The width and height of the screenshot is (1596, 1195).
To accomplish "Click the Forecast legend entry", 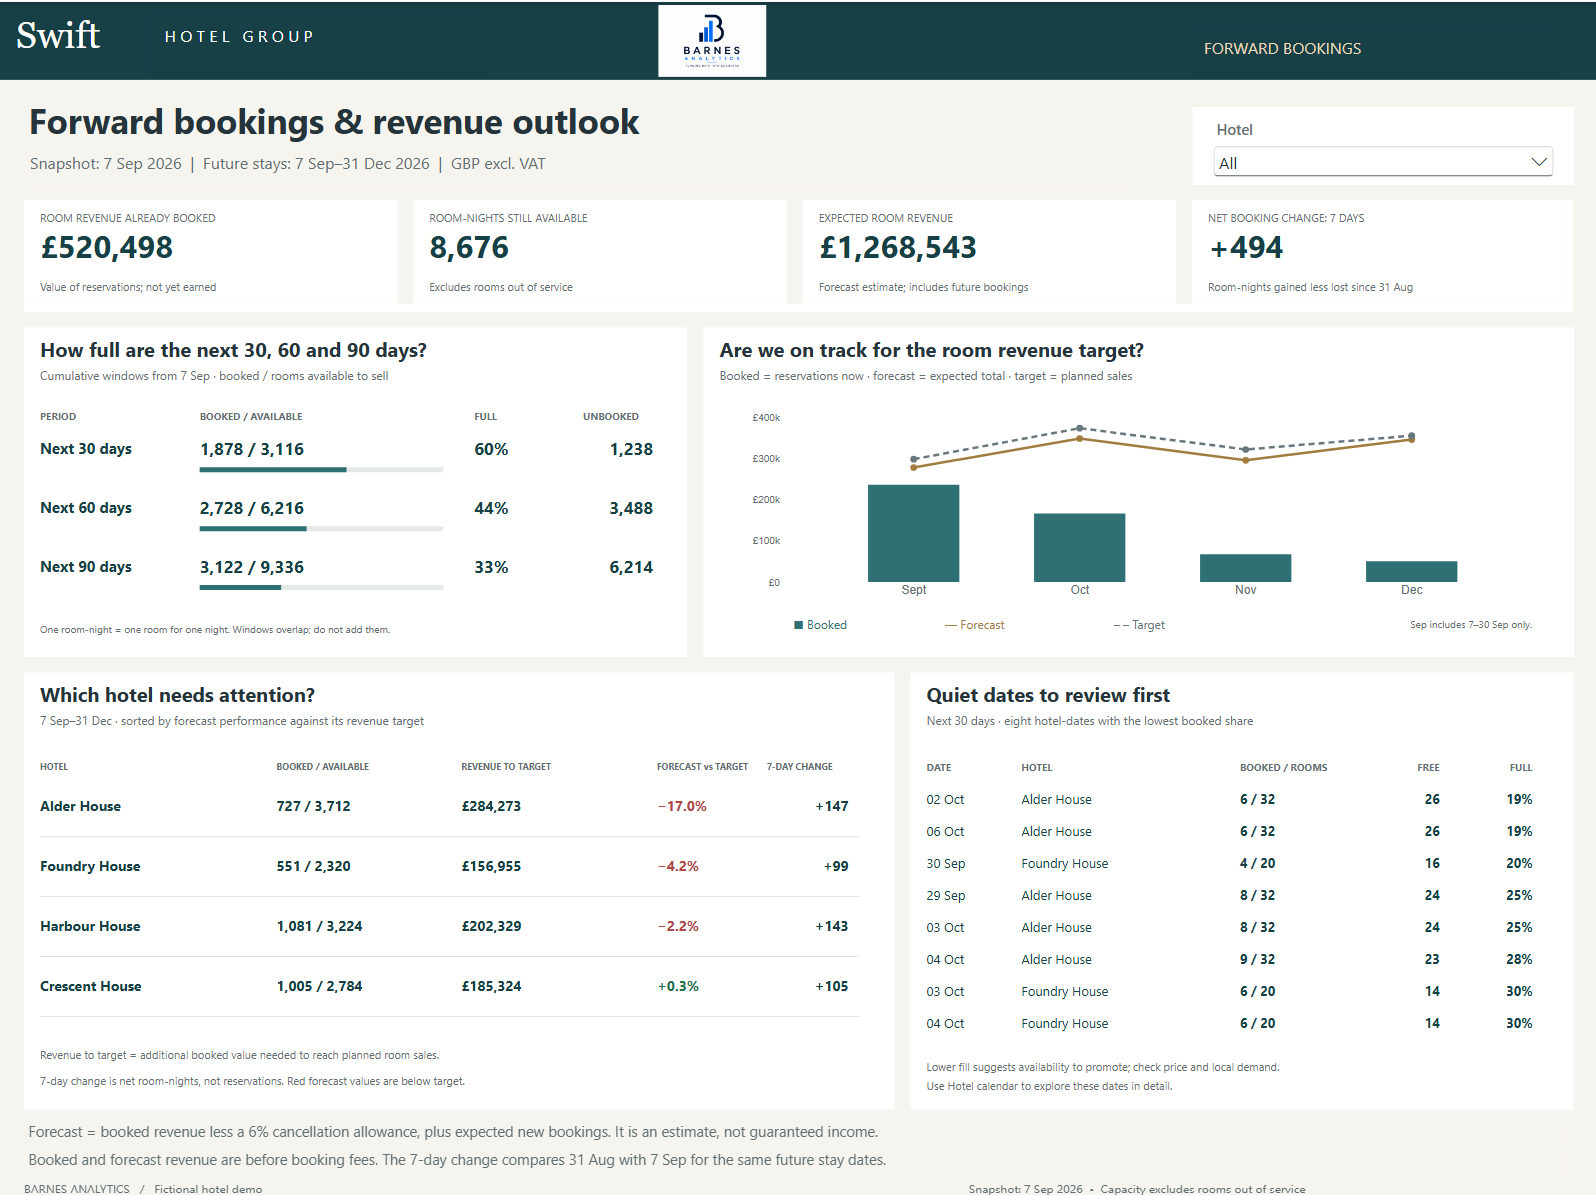I will point(975,625).
